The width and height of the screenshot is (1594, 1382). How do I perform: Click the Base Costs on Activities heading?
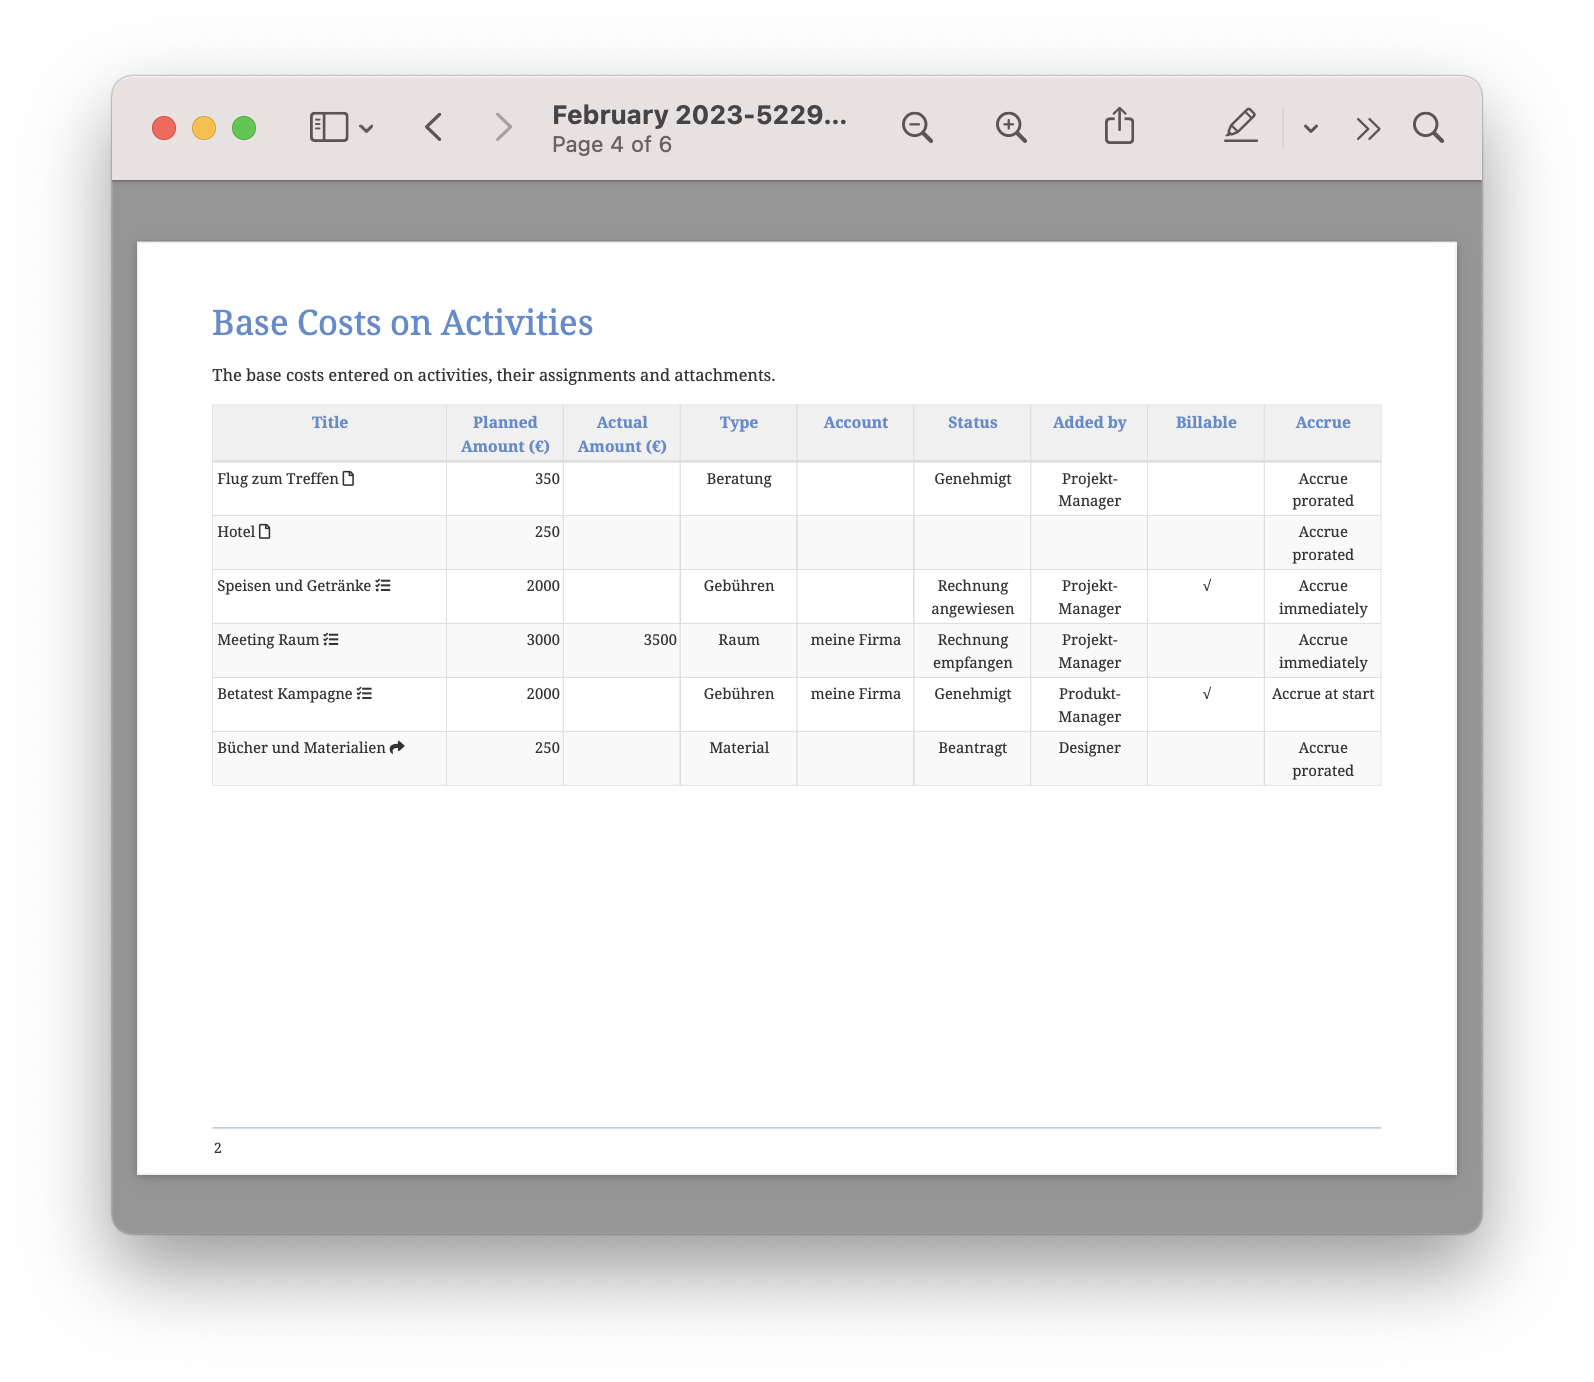coord(402,323)
